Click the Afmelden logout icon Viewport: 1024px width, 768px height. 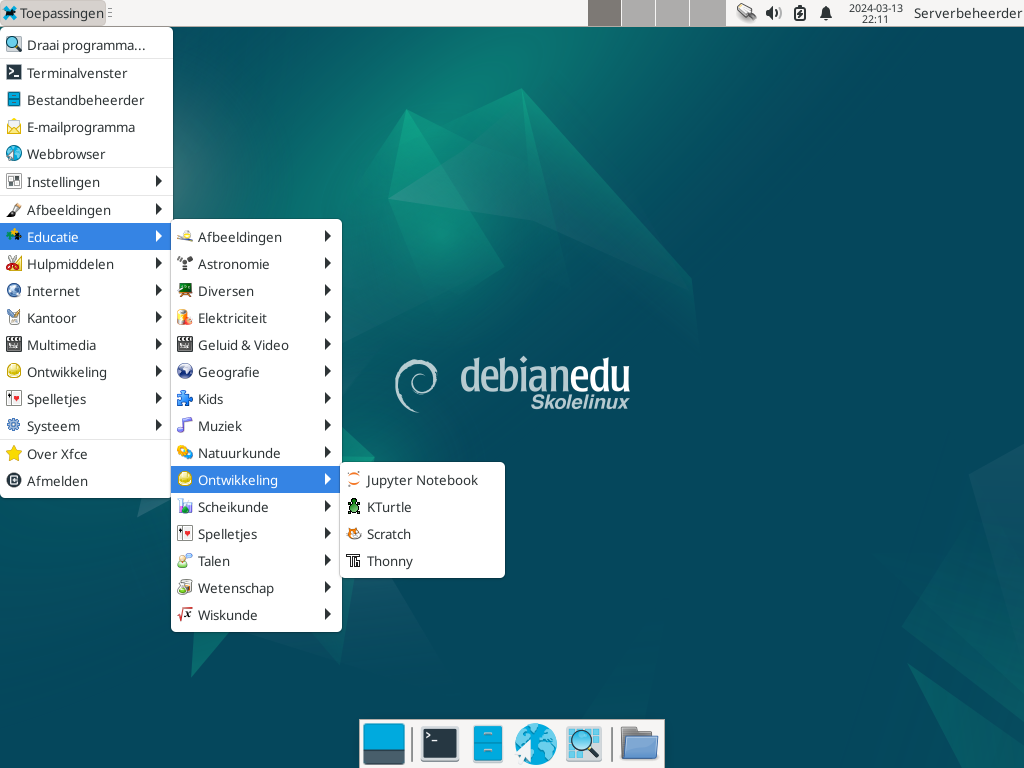click(14, 481)
